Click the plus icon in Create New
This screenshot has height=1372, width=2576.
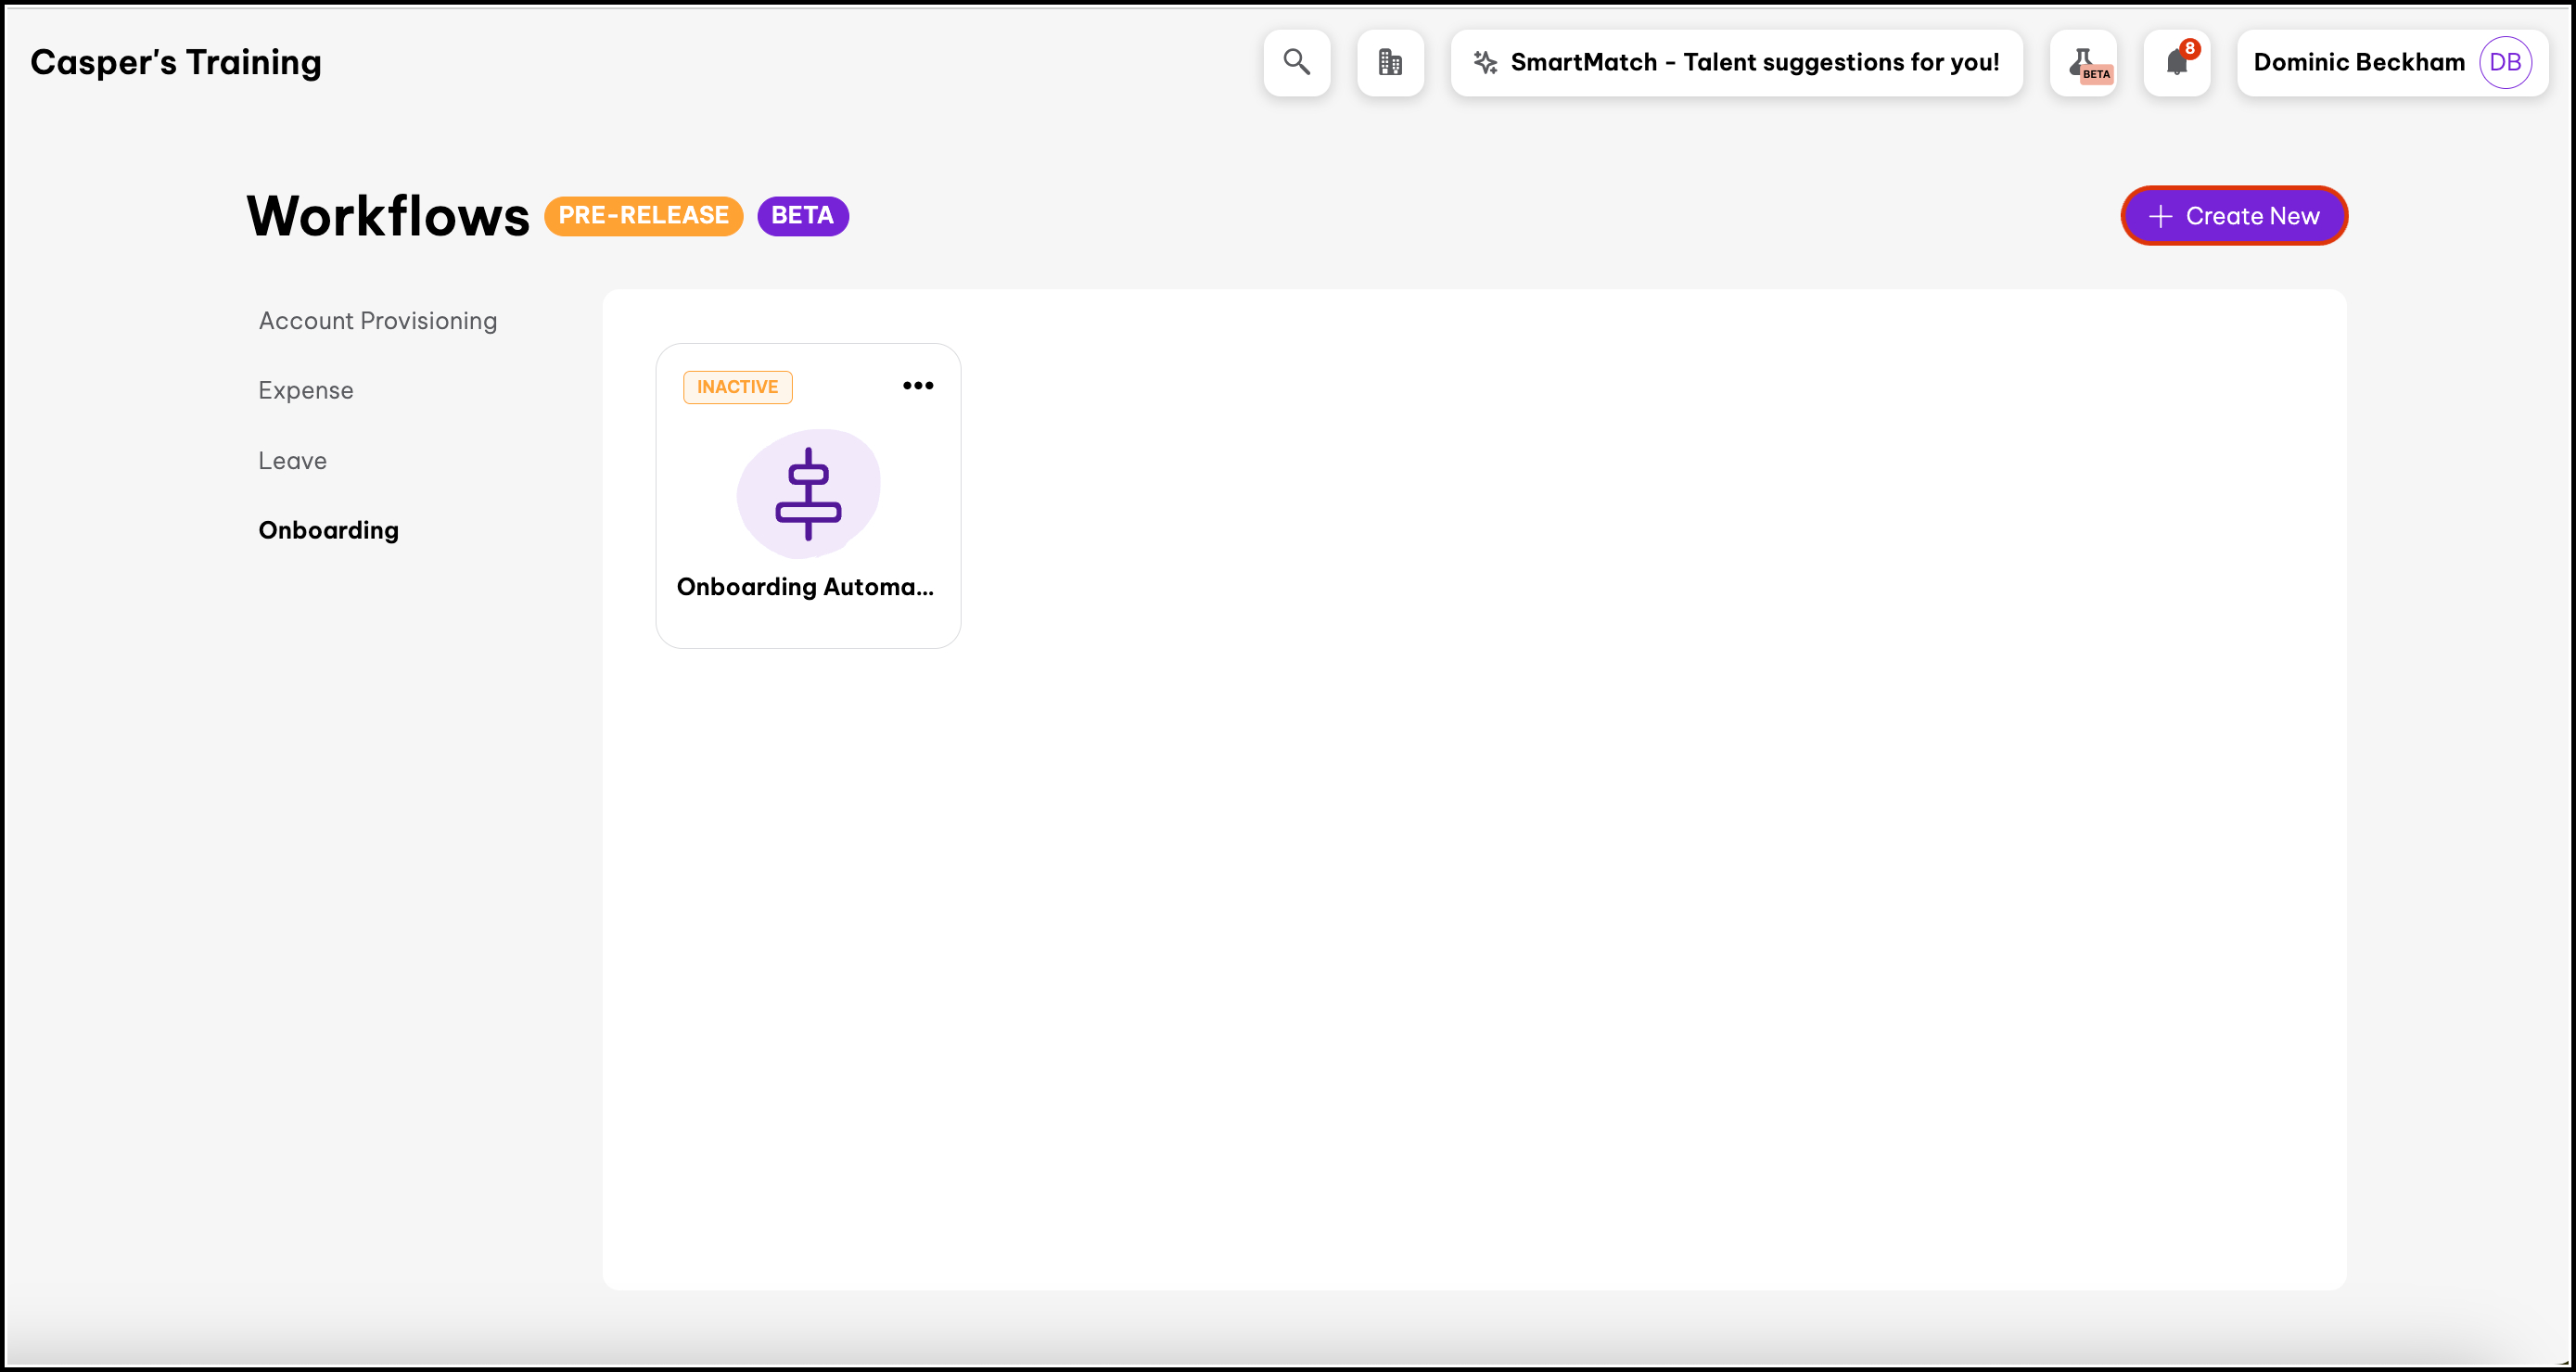tap(2160, 216)
